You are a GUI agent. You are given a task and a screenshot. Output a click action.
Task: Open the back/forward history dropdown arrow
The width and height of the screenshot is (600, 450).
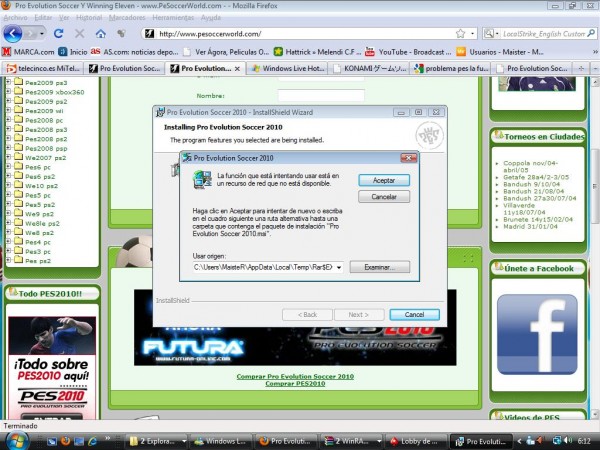click(x=42, y=34)
